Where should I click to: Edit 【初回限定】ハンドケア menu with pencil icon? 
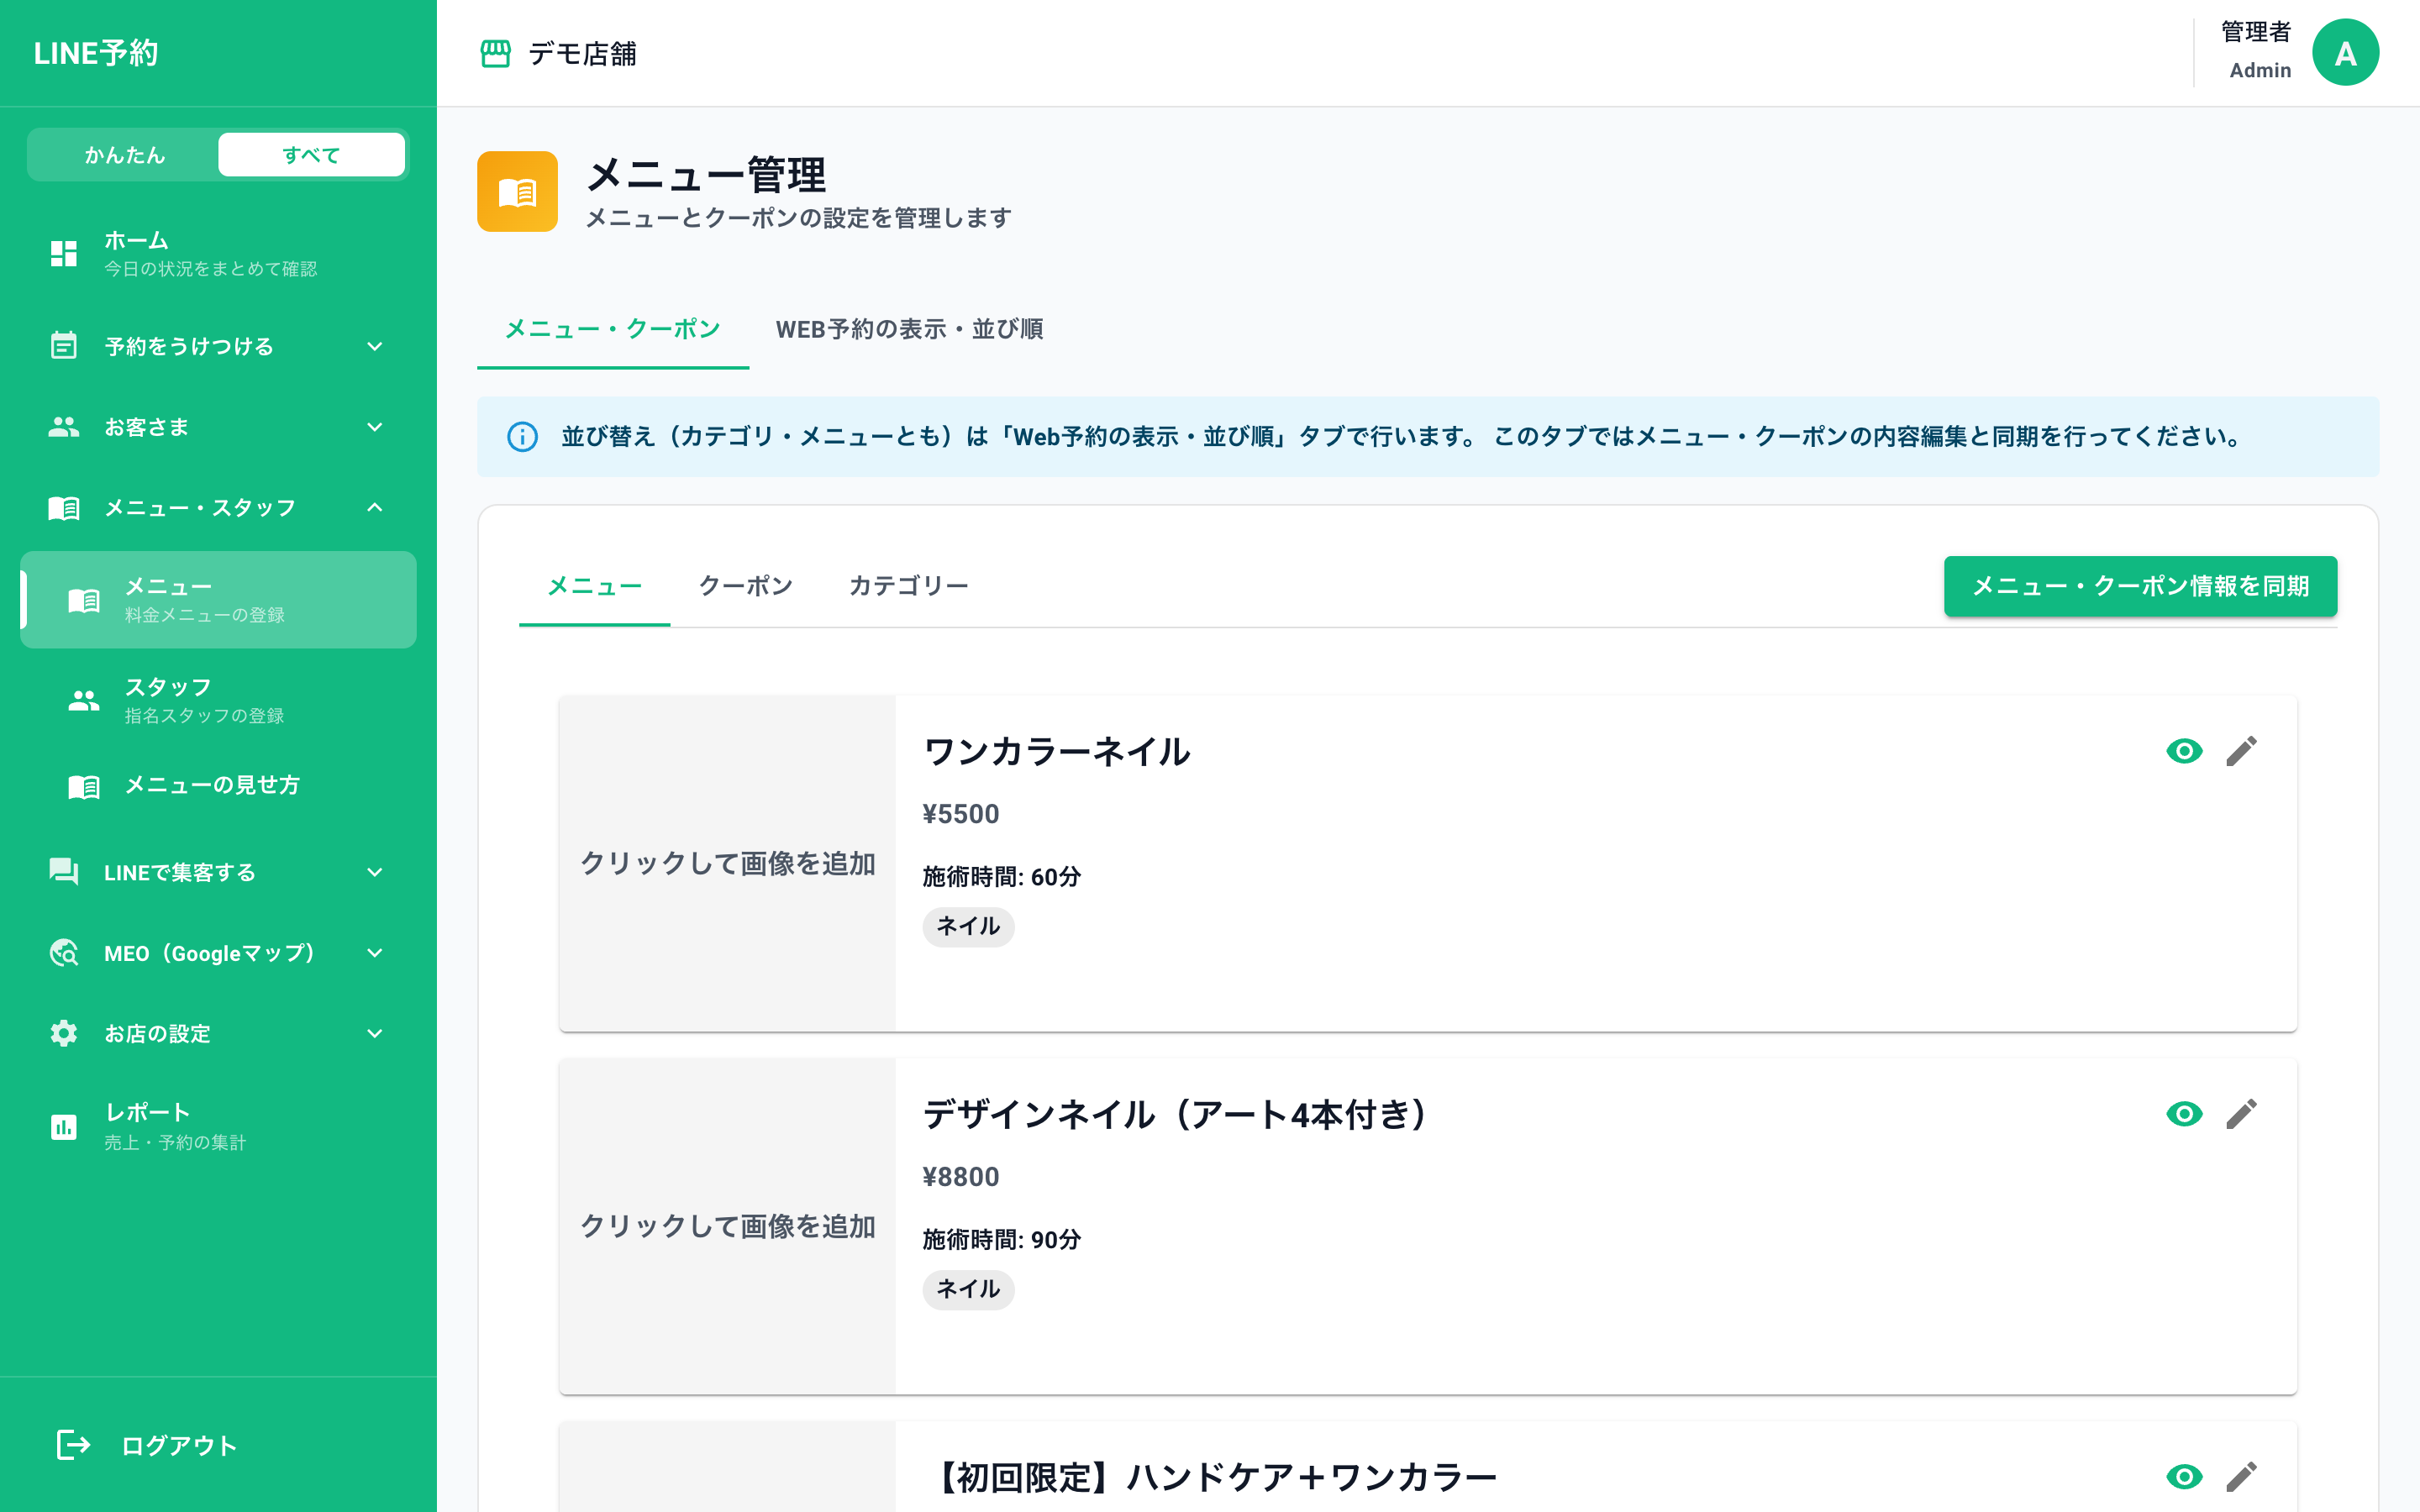tap(2241, 1477)
